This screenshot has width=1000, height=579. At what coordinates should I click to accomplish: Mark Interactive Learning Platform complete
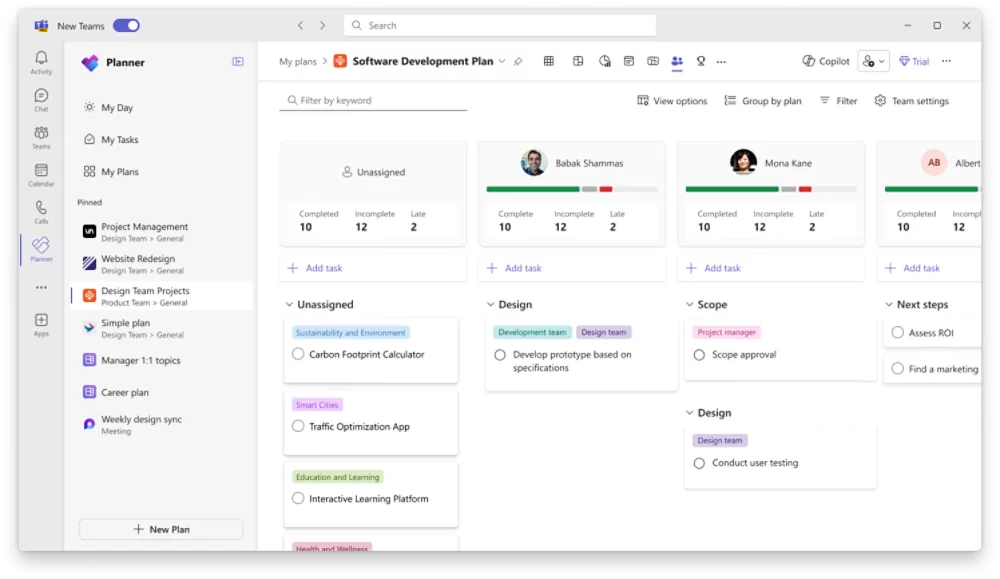click(x=298, y=498)
